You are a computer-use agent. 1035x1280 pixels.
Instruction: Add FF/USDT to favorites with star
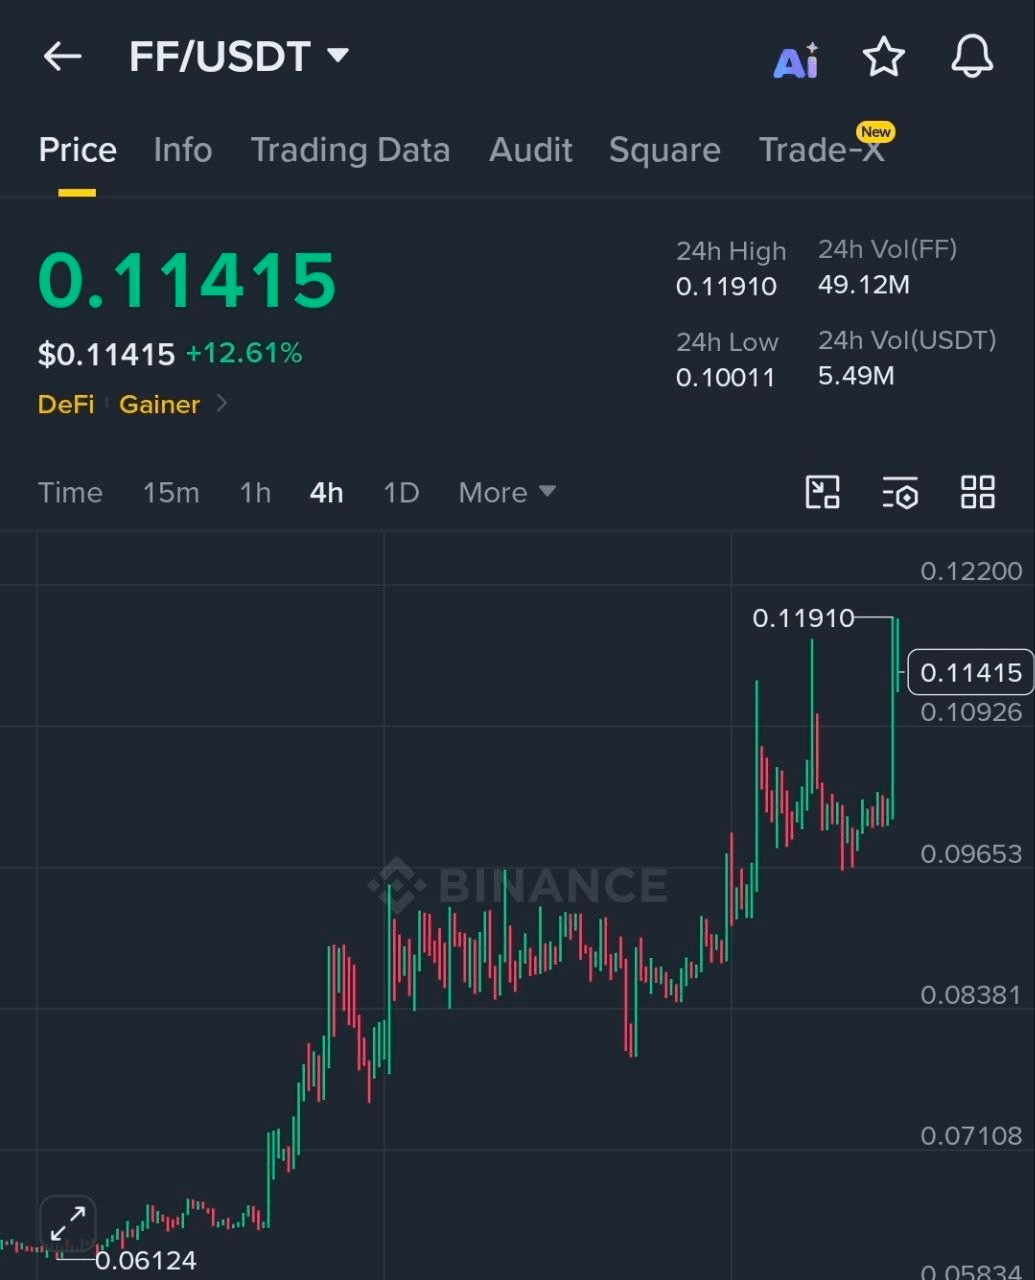click(884, 57)
